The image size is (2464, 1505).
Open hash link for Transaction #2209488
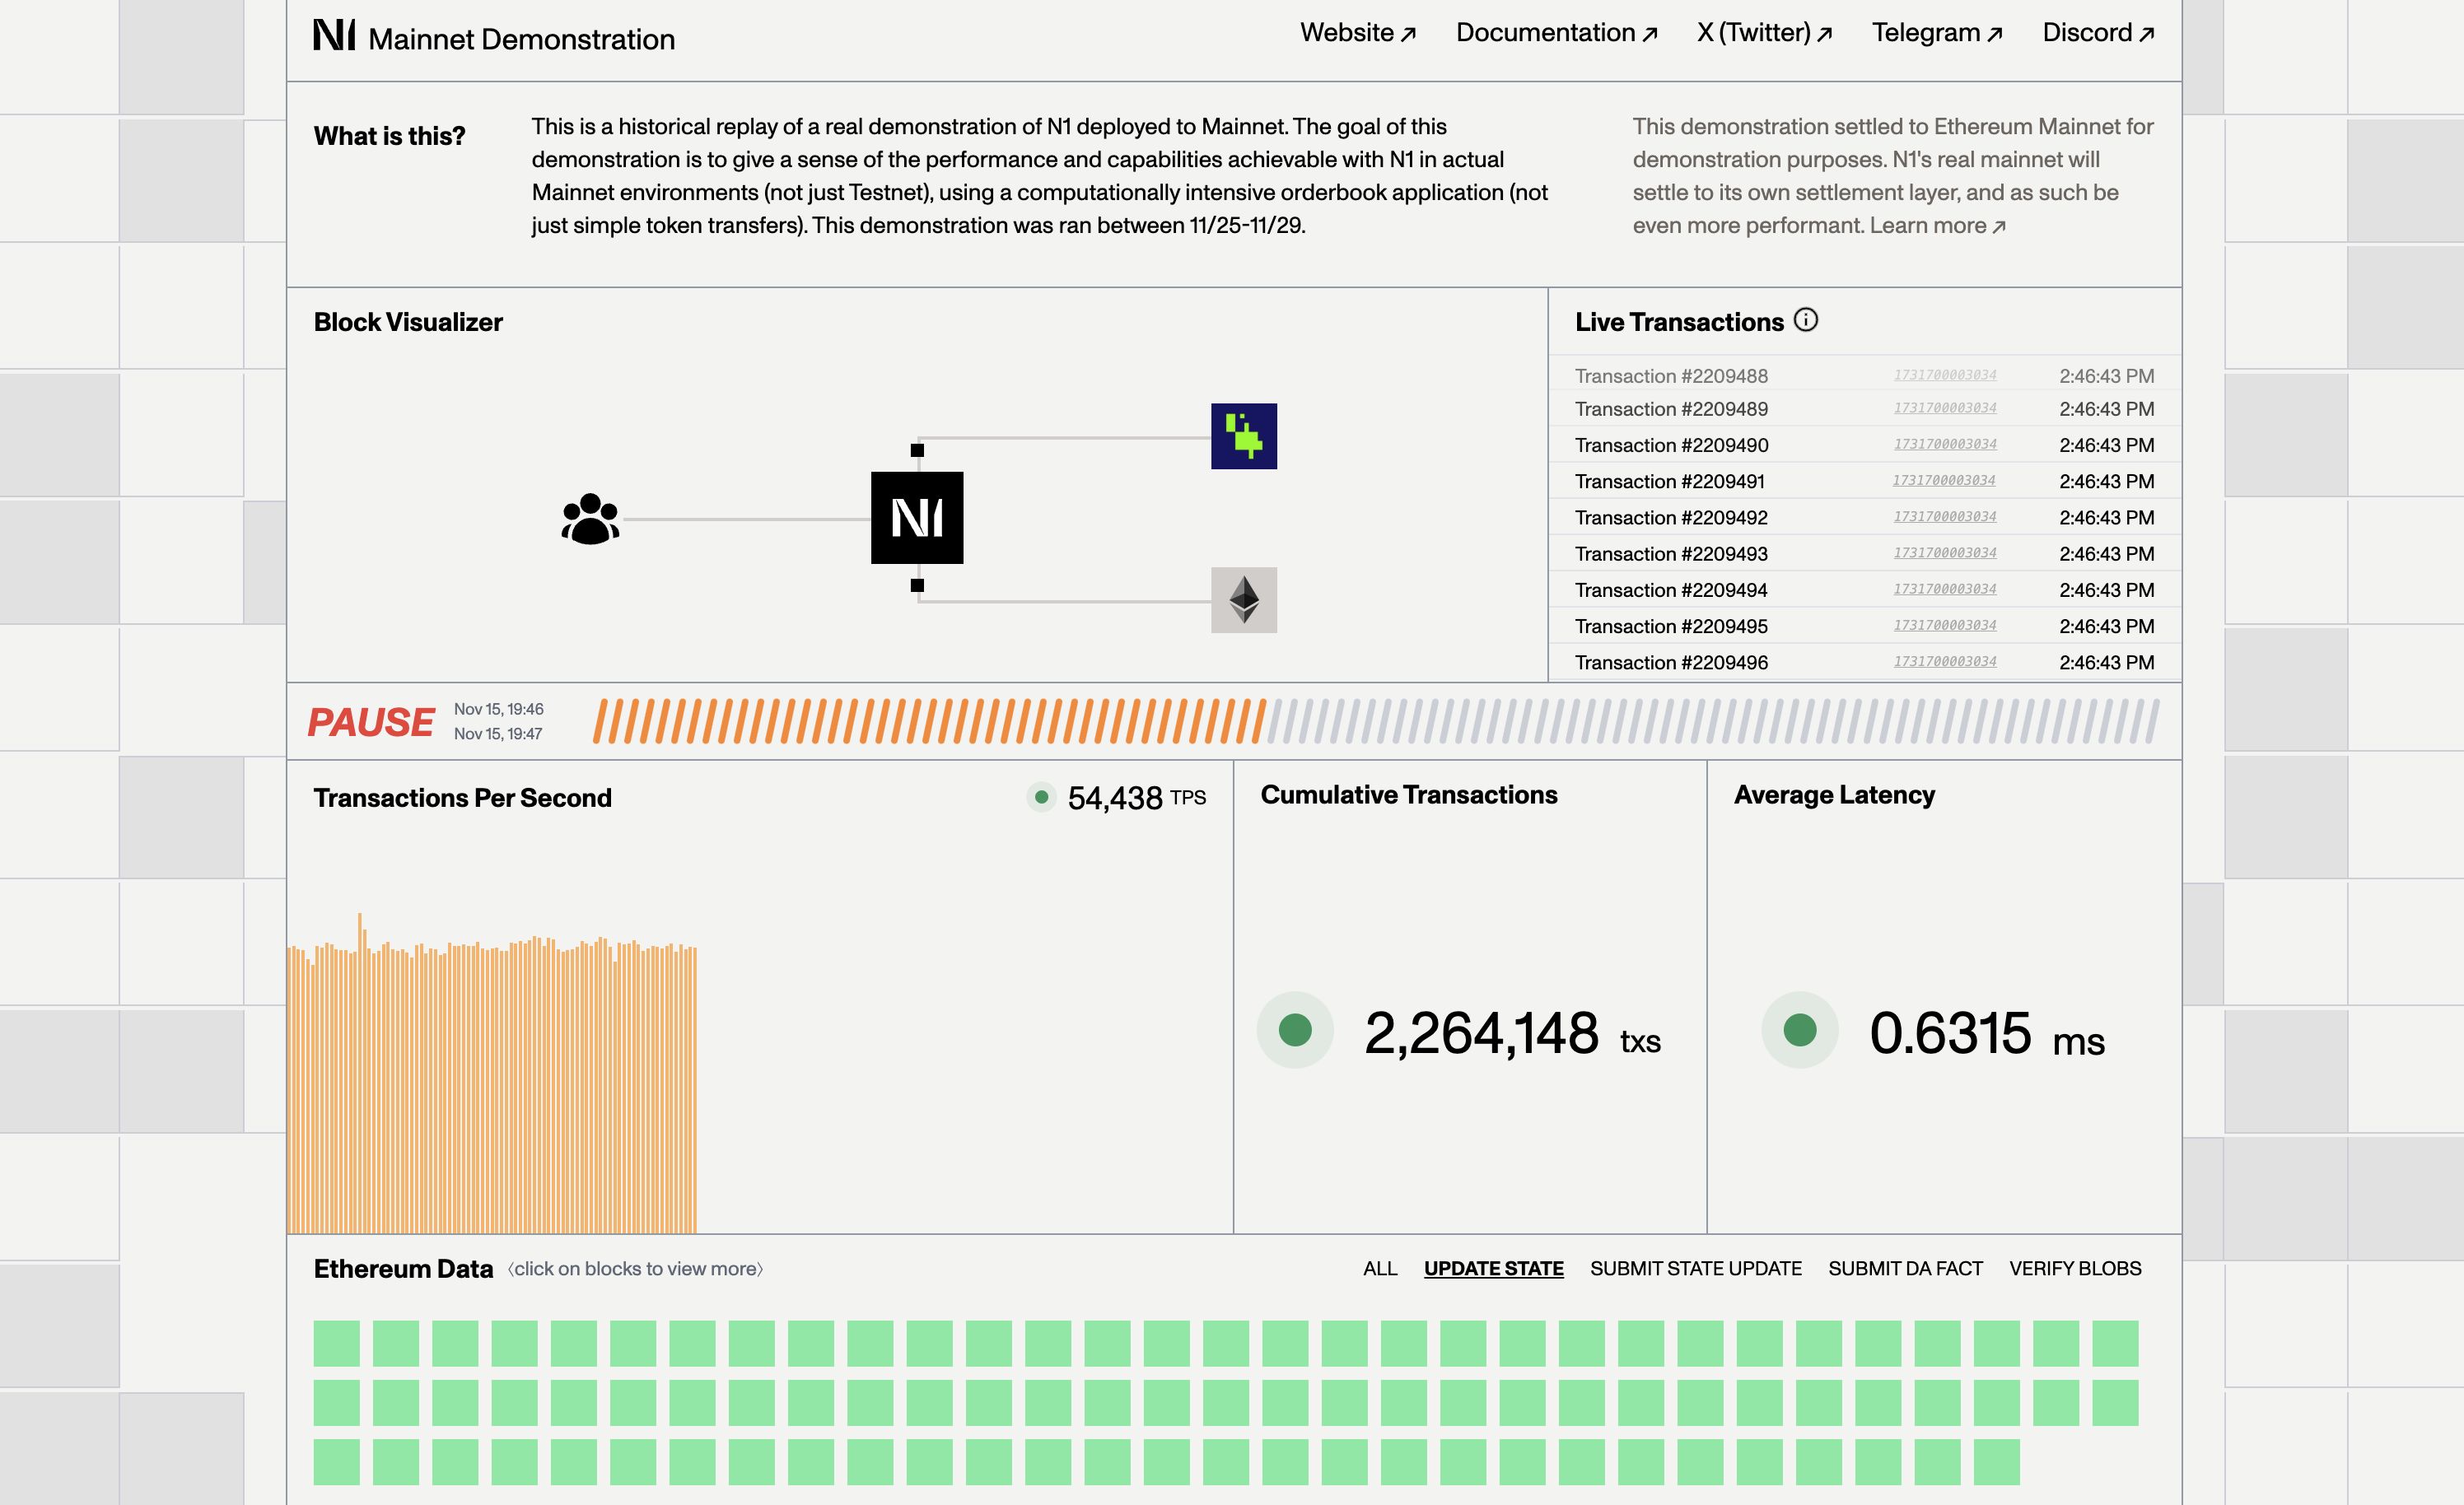click(1945, 375)
